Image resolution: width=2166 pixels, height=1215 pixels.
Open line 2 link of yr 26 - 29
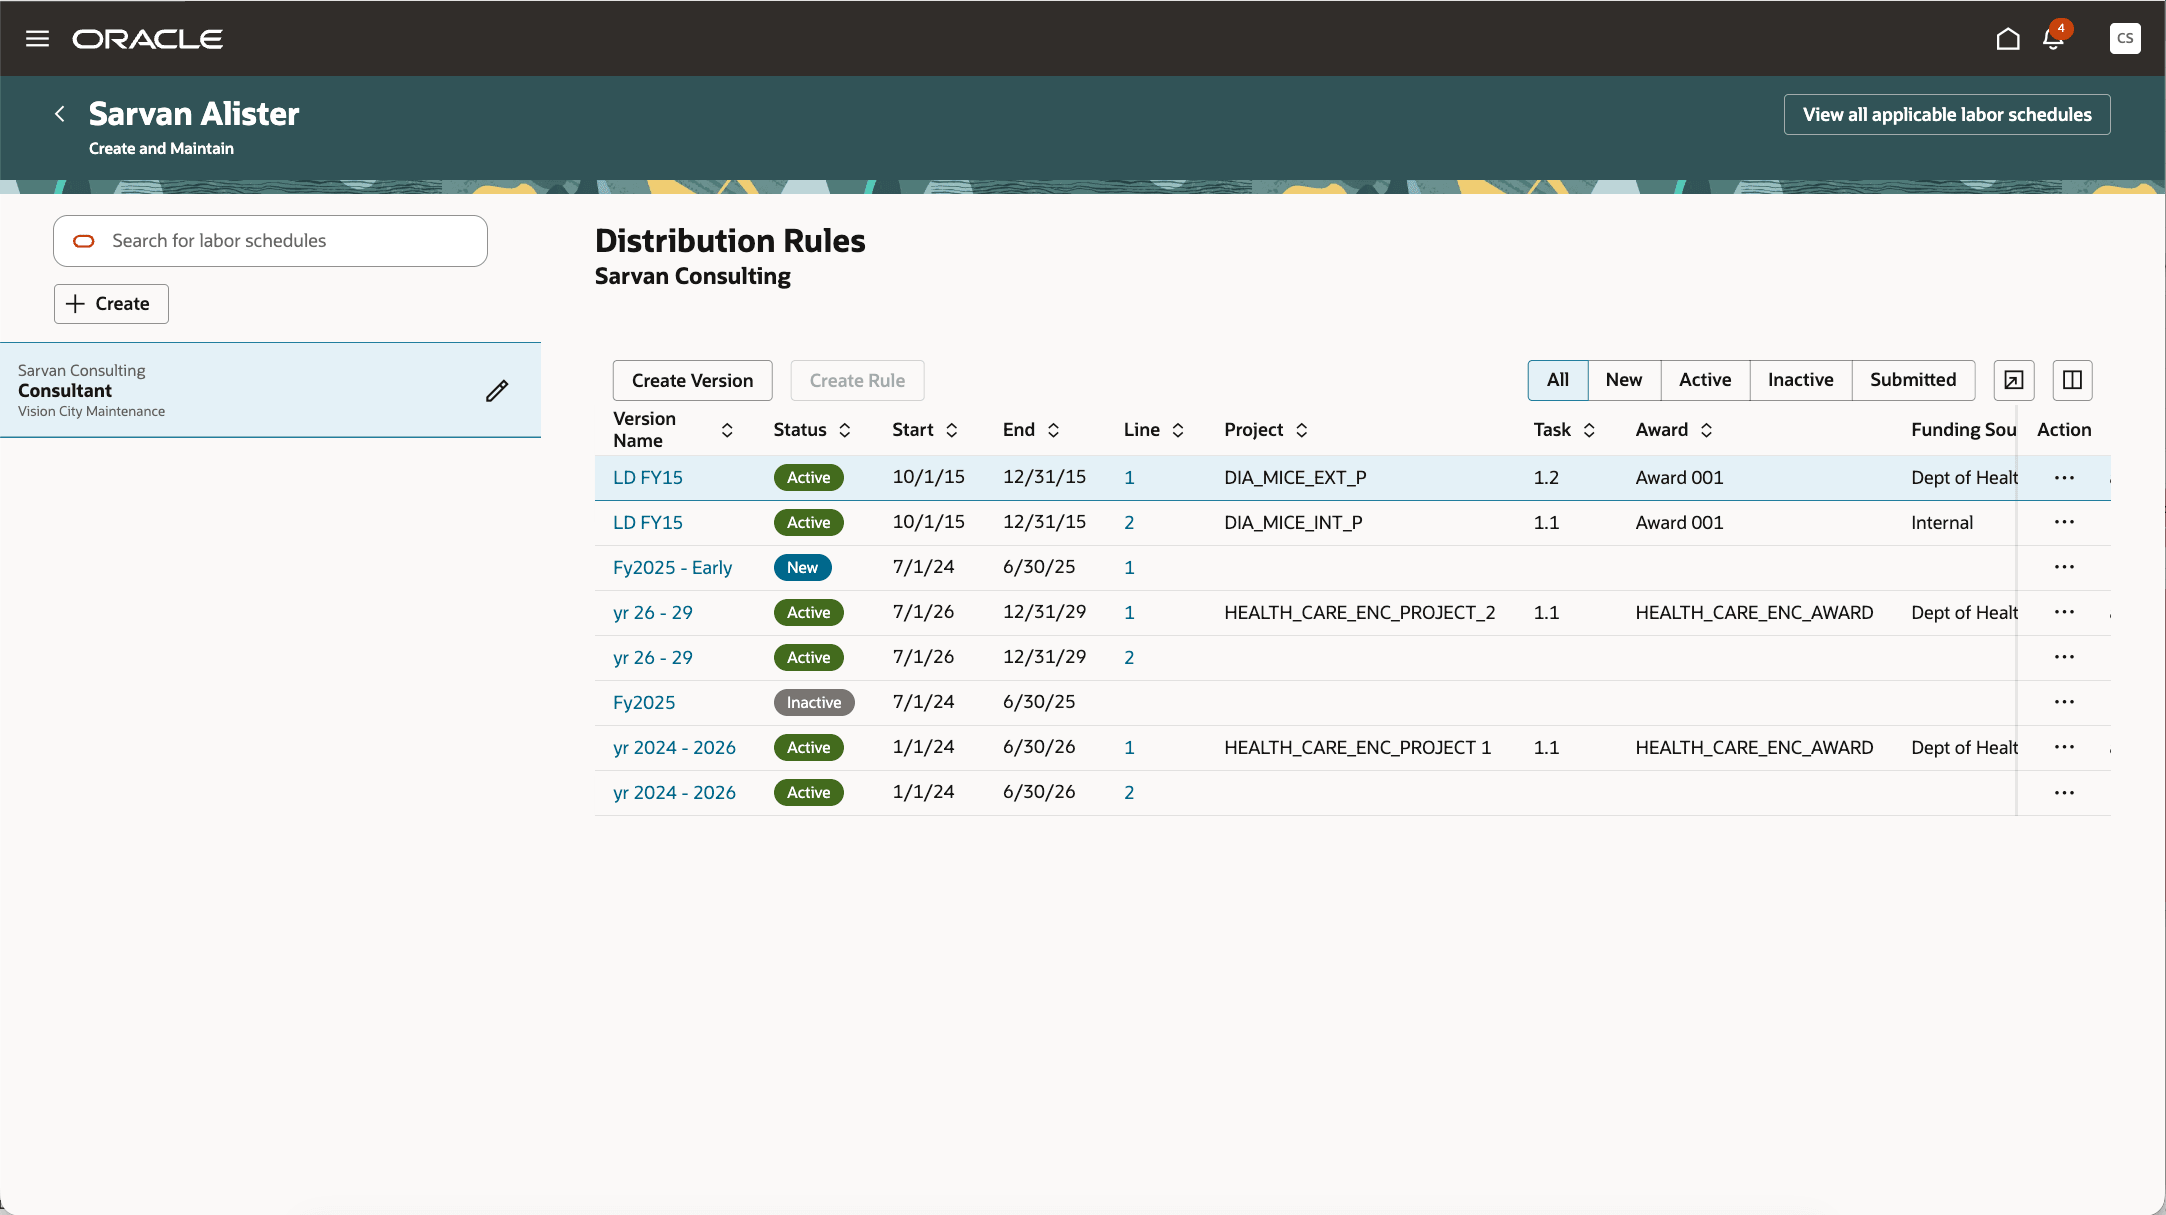pos(1129,658)
